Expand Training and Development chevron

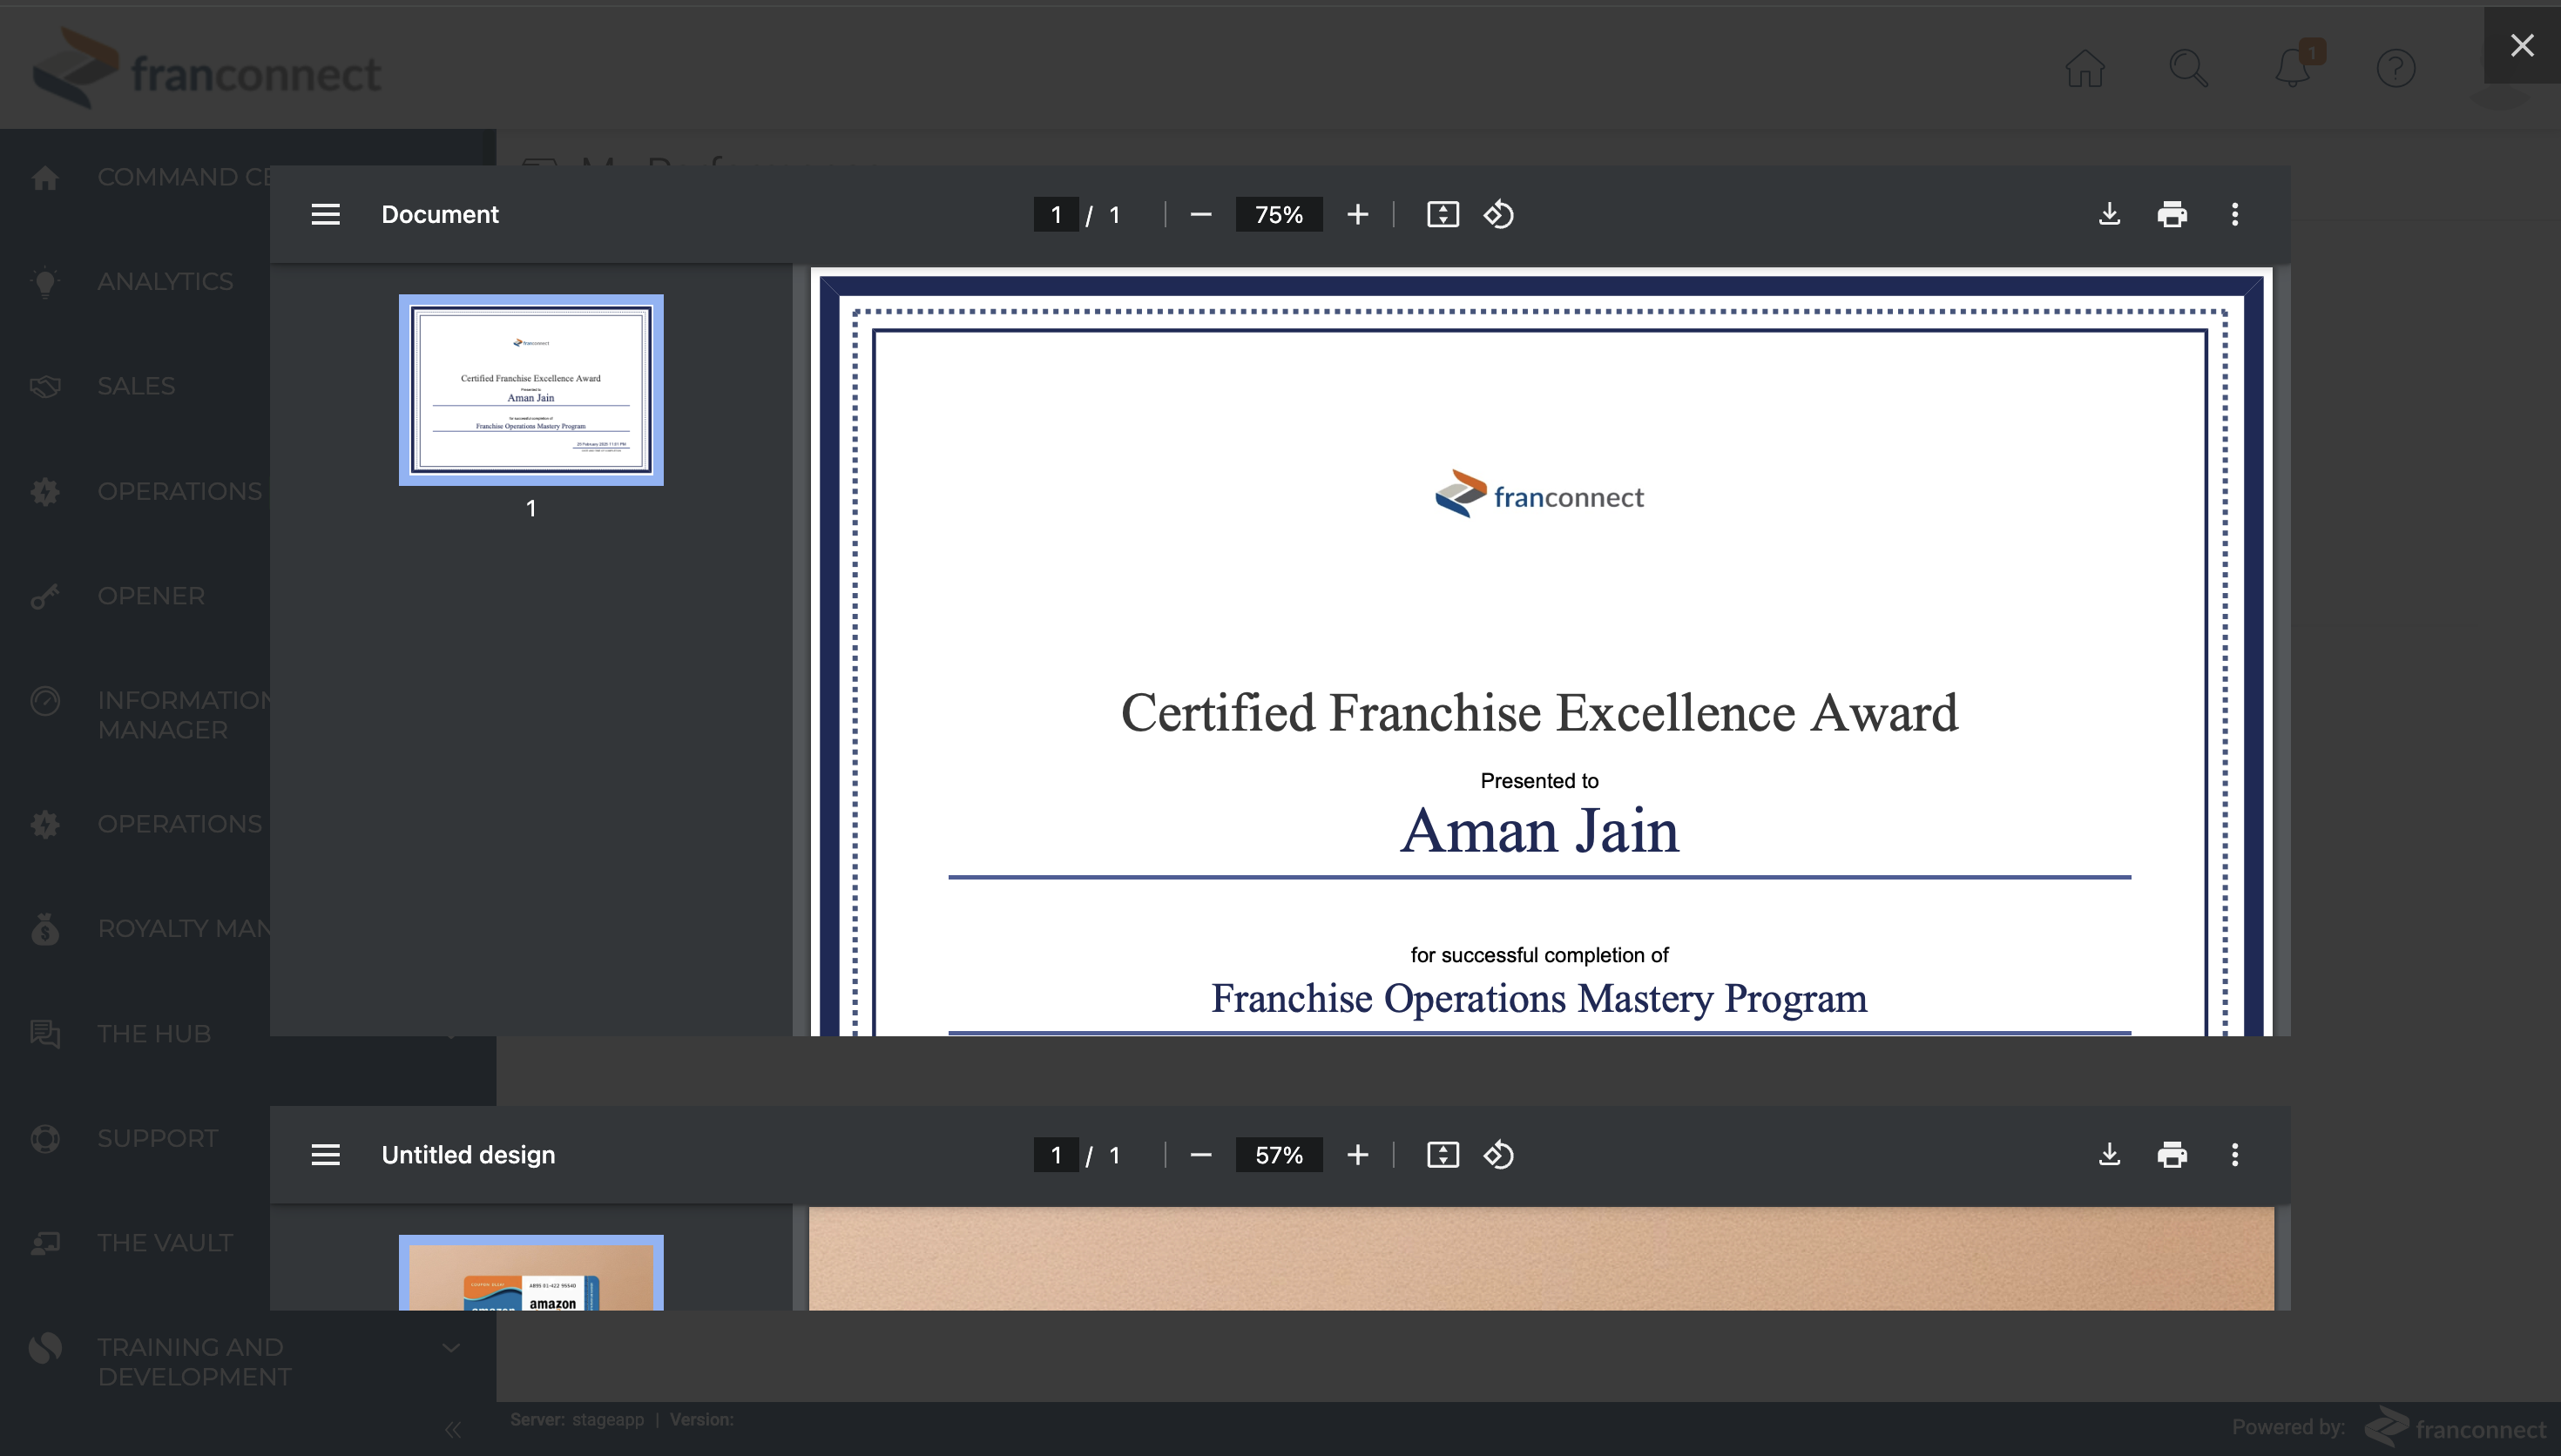click(451, 1348)
